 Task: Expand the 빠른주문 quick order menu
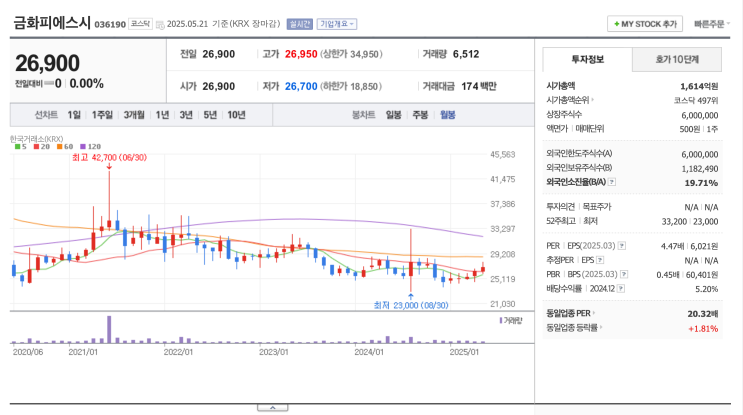712,24
